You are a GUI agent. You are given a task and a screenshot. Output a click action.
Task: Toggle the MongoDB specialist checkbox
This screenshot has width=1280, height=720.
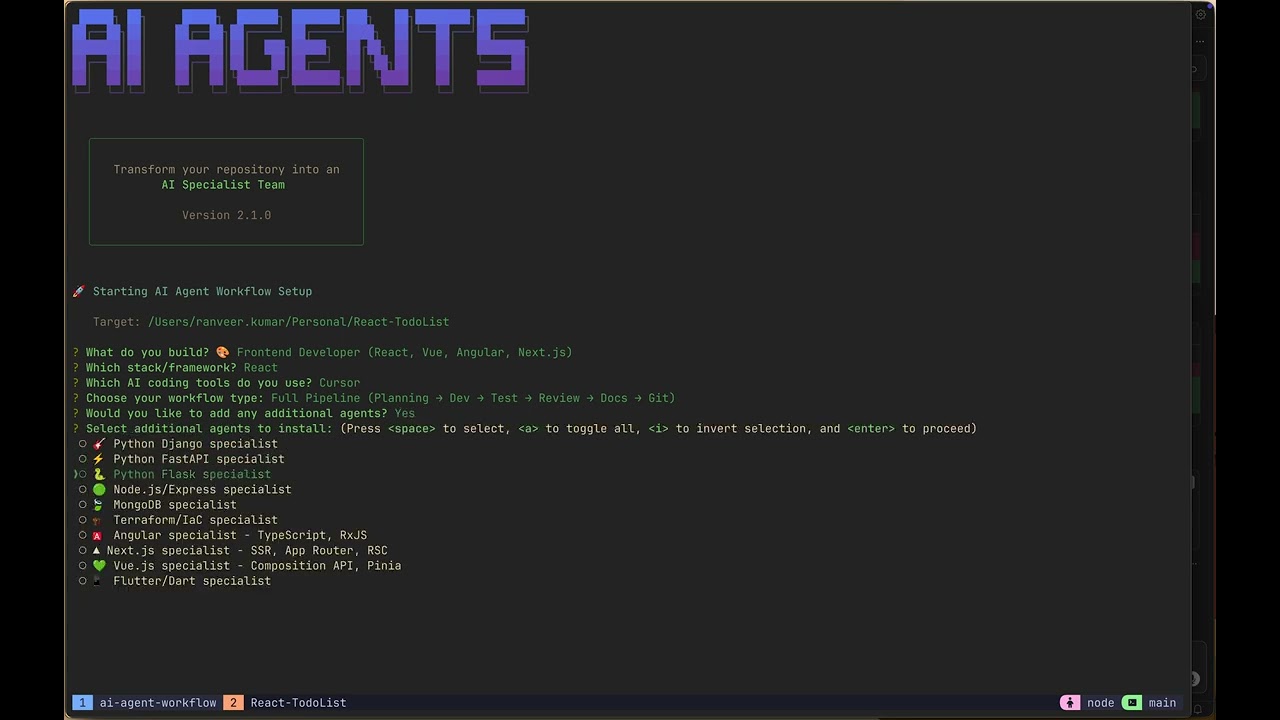(x=83, y=505)
